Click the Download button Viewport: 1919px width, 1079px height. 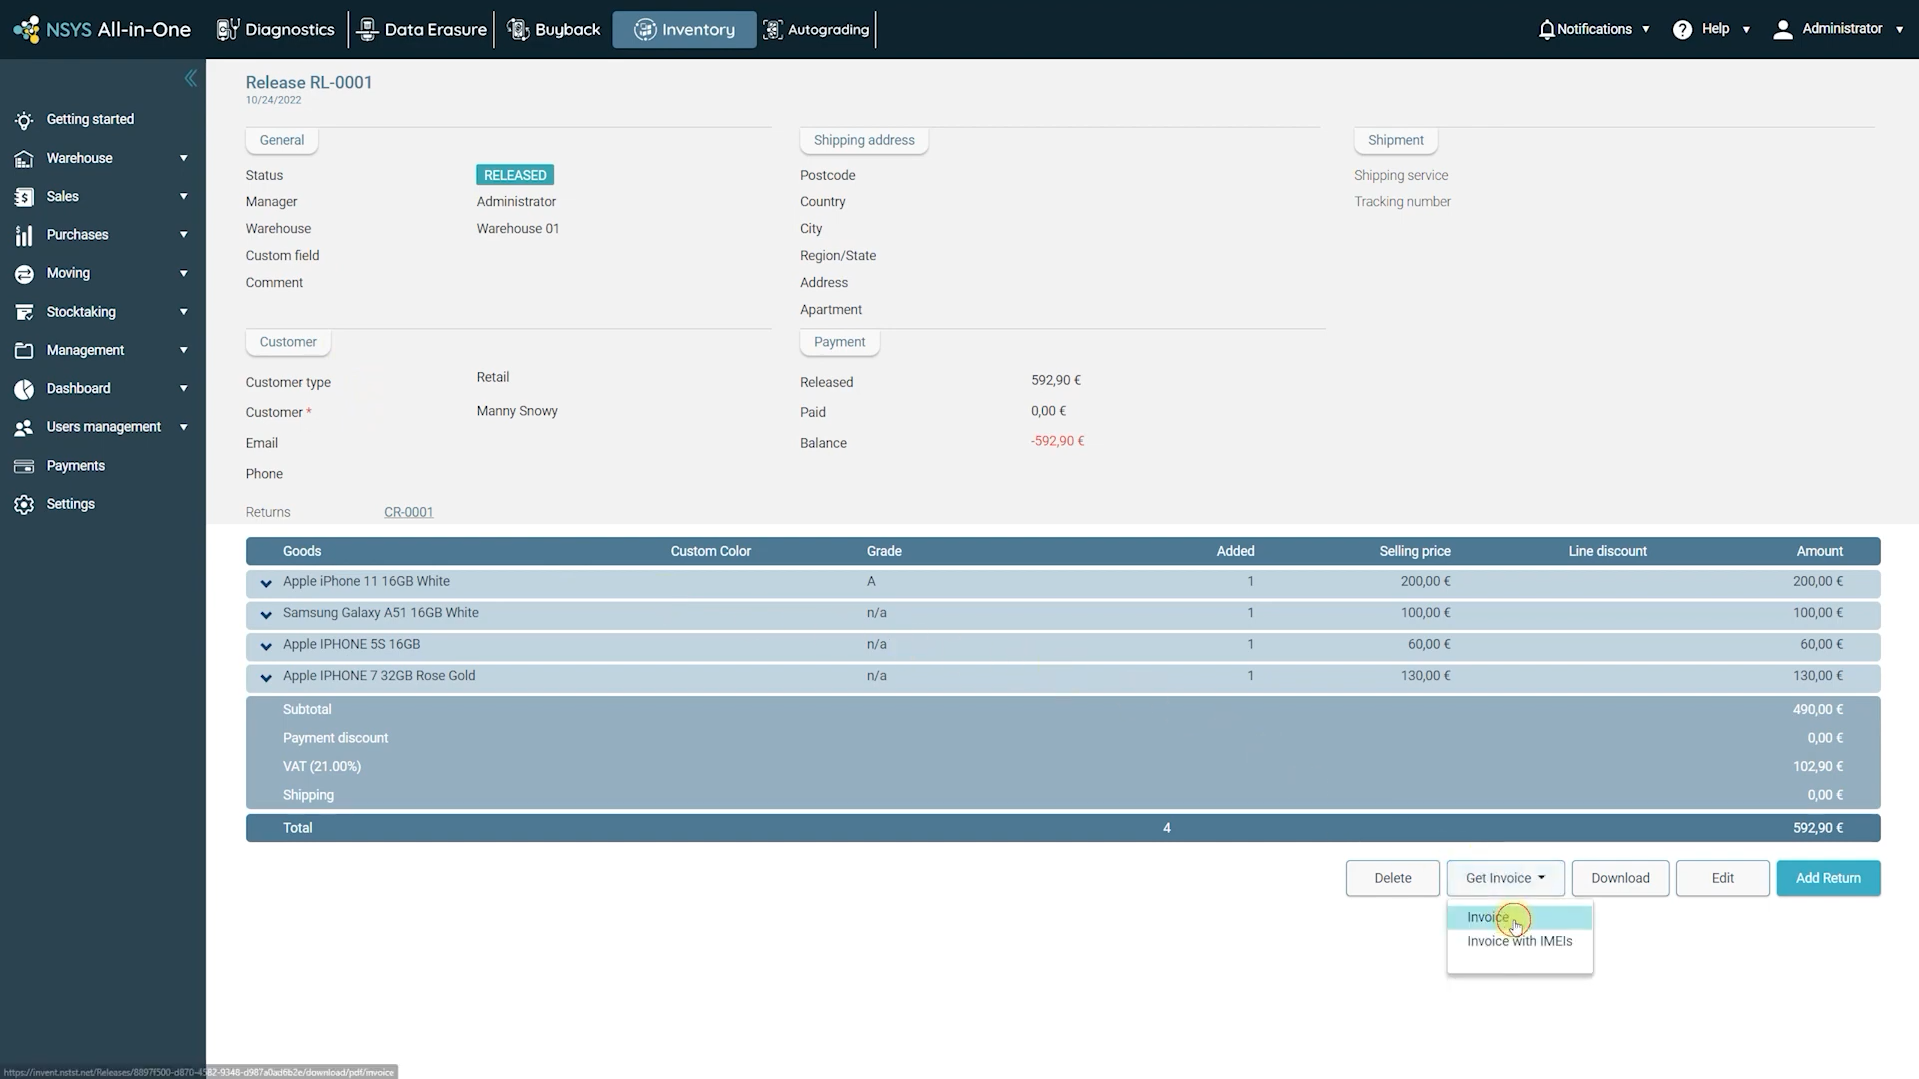coord(1620,878)
